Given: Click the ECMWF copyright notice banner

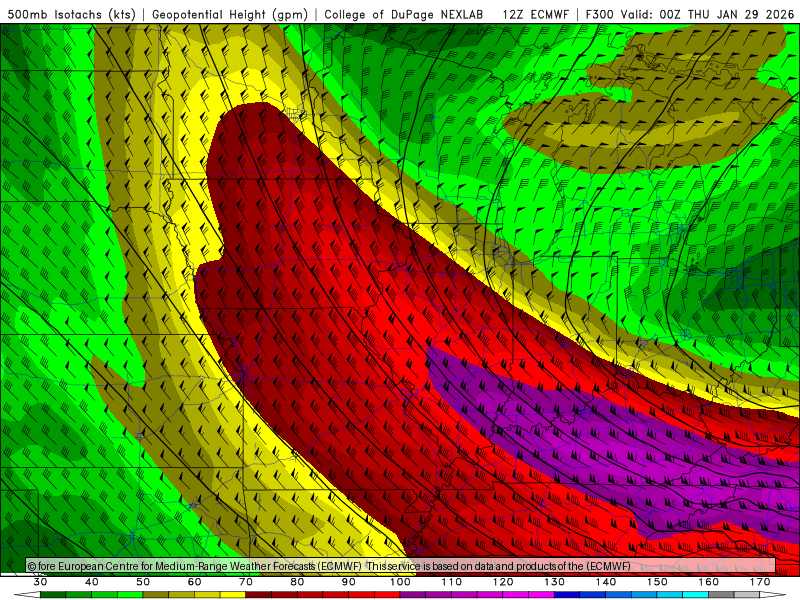Looking at the screenshot, I should coord(401,566).
